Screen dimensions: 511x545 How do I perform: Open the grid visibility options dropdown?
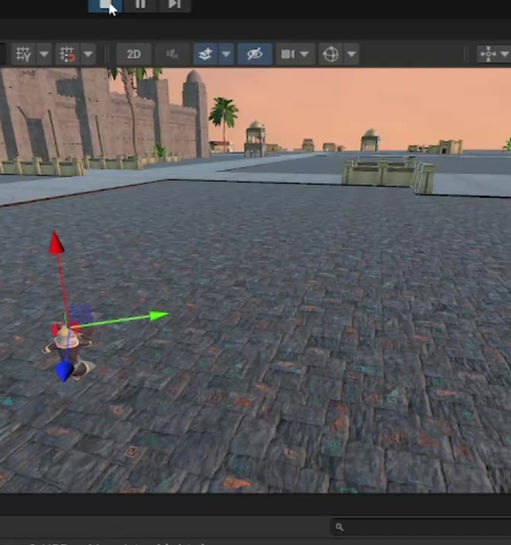[44, 54]
